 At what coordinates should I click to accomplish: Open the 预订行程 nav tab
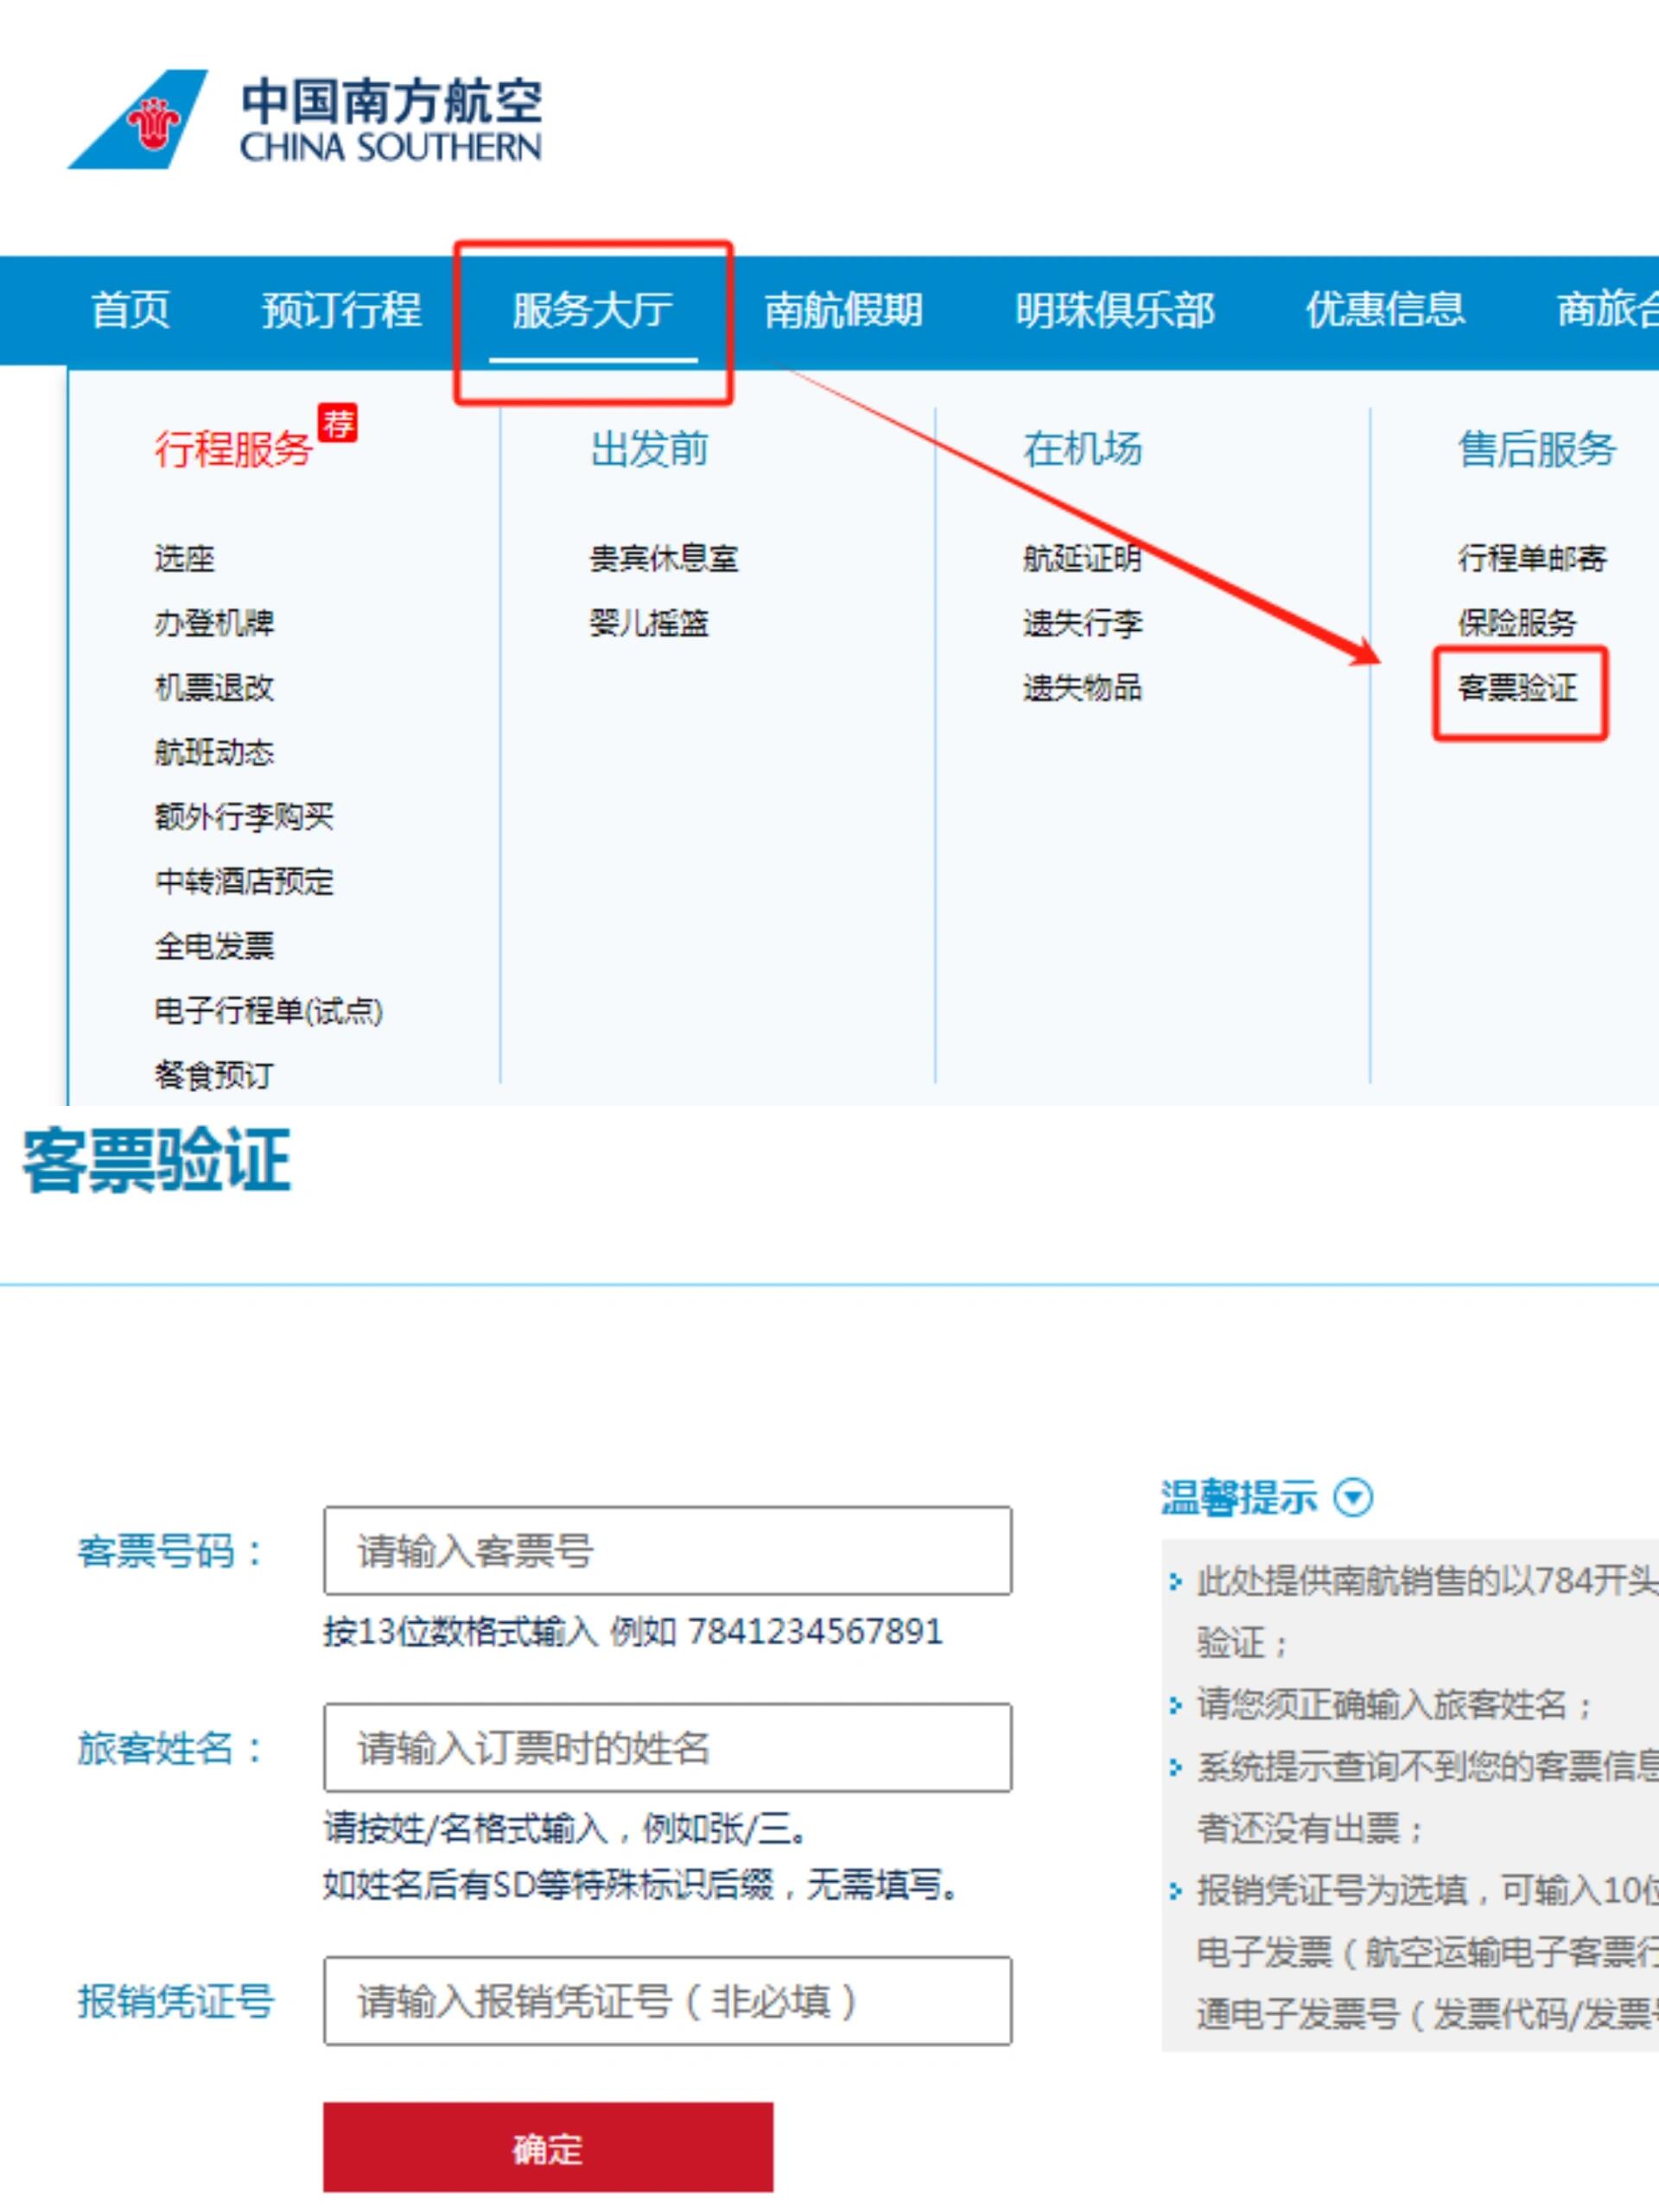341,310
